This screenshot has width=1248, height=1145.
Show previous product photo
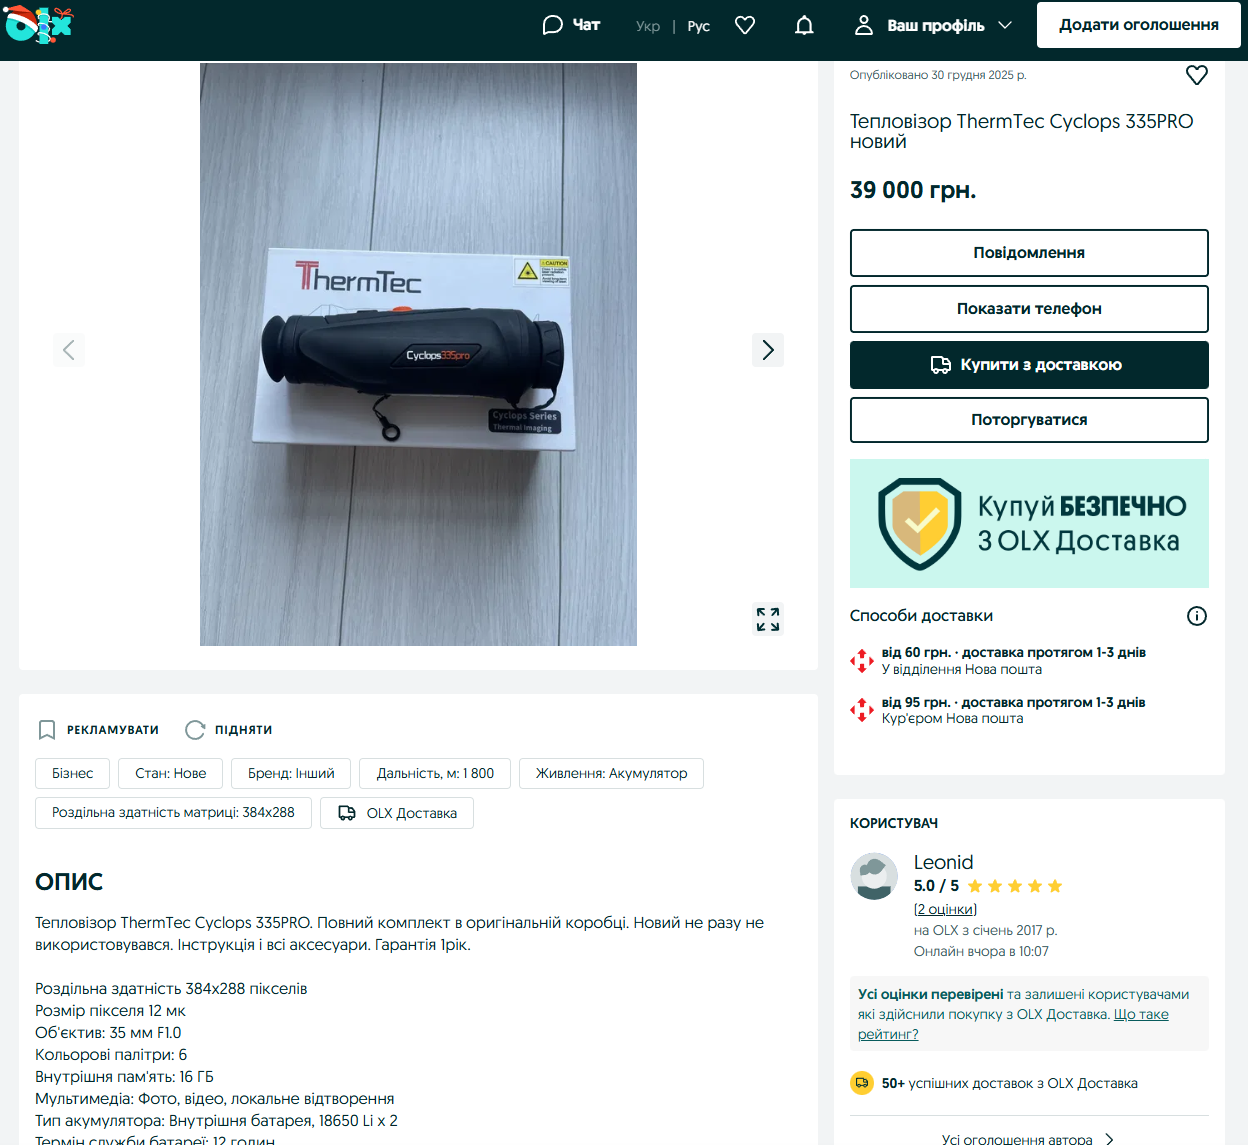69,350
